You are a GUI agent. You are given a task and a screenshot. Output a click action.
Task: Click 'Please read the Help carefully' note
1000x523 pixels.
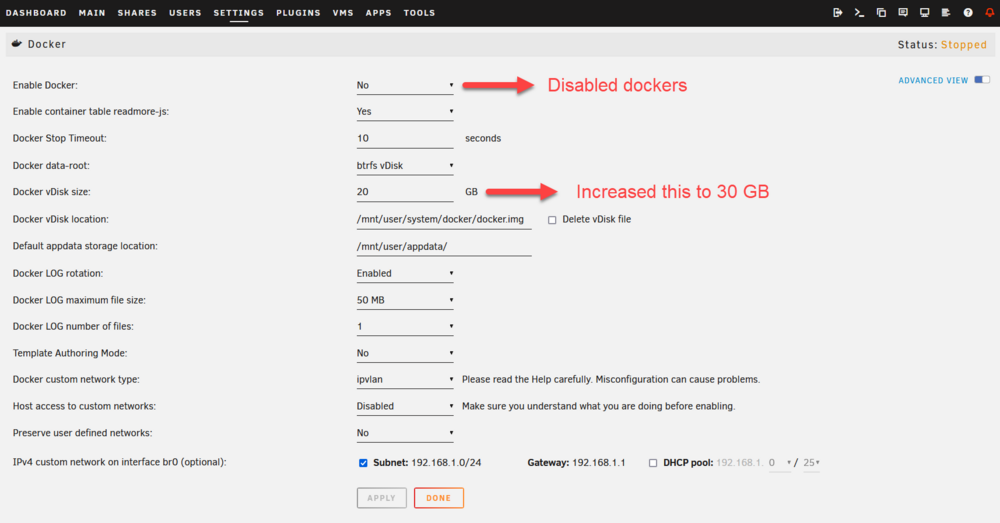(x=611, y=379)
